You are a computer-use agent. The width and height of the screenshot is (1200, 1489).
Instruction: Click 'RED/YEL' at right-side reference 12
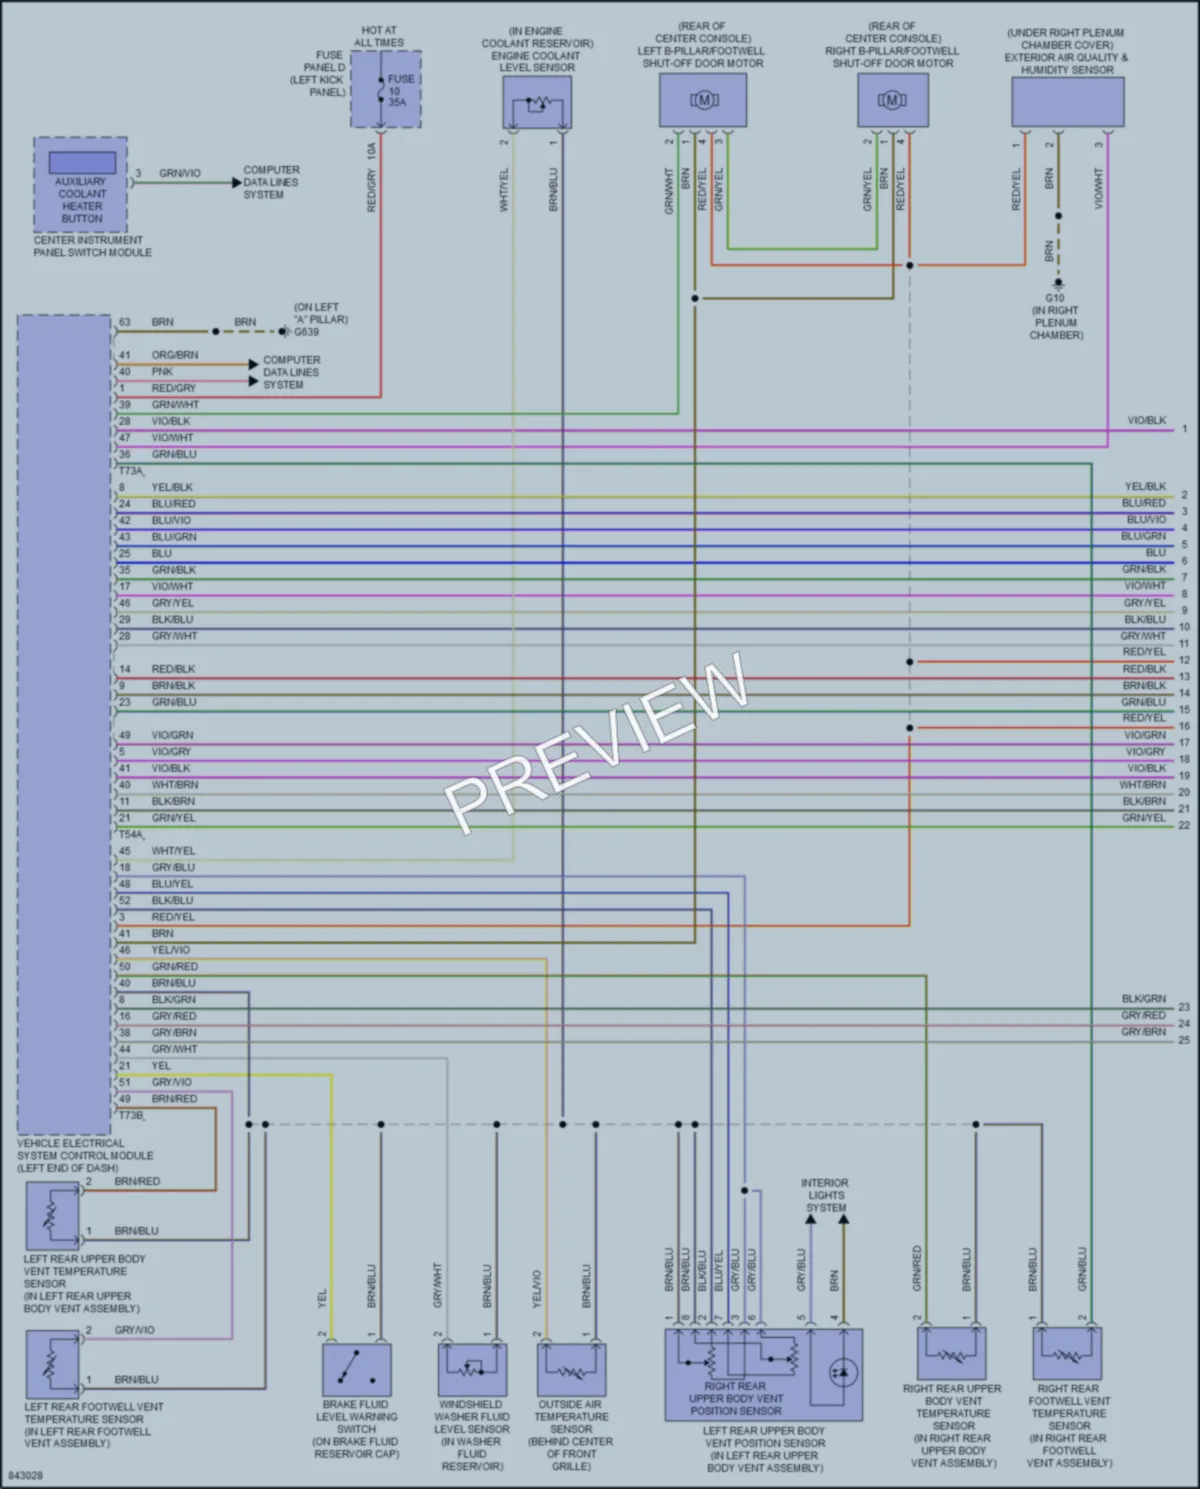pos(1144,652)
